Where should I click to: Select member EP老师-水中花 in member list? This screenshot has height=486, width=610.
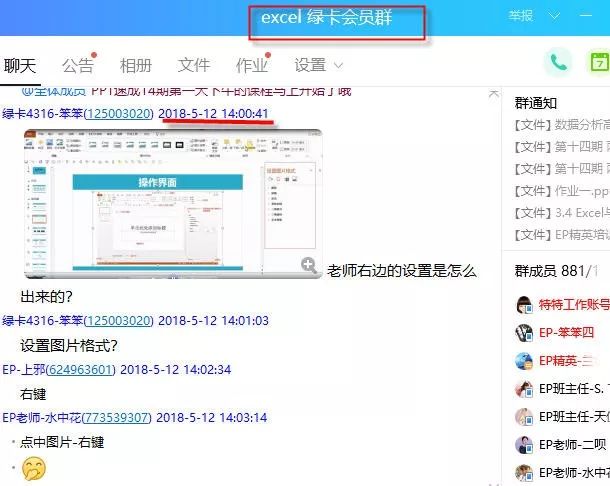(574, 473)
